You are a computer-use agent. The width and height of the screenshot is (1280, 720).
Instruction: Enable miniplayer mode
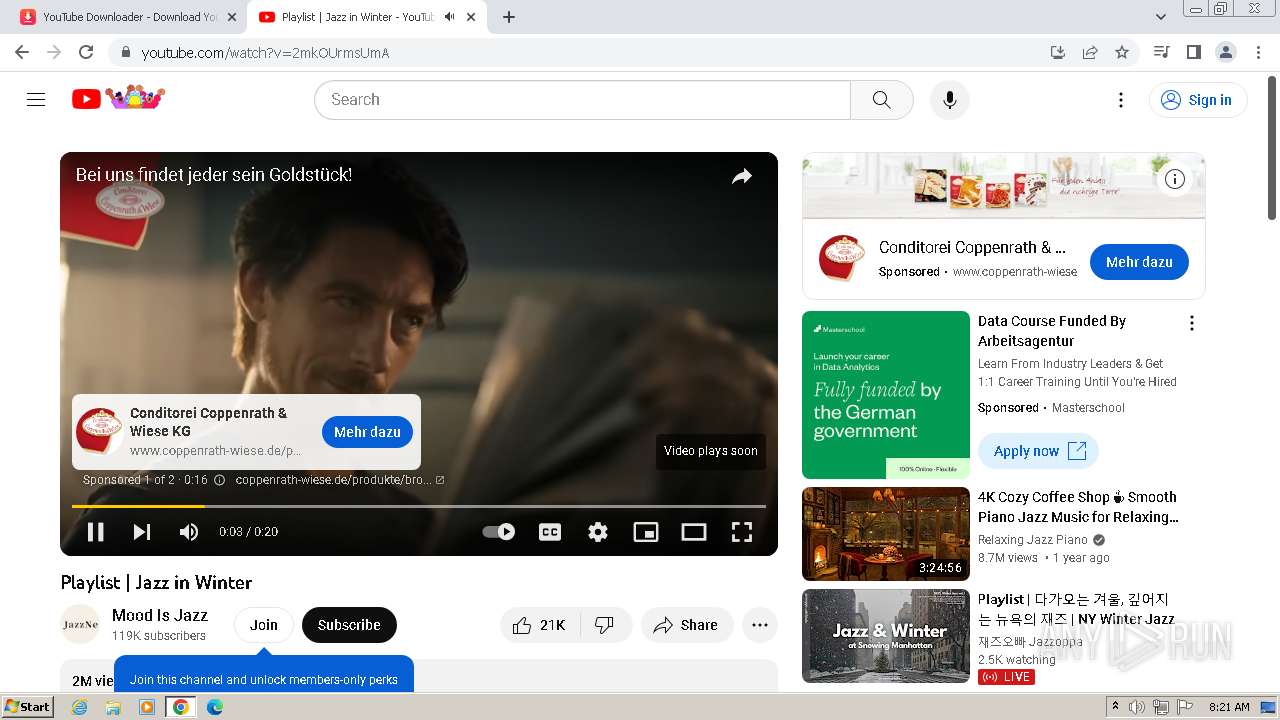(x=646, y=531)
